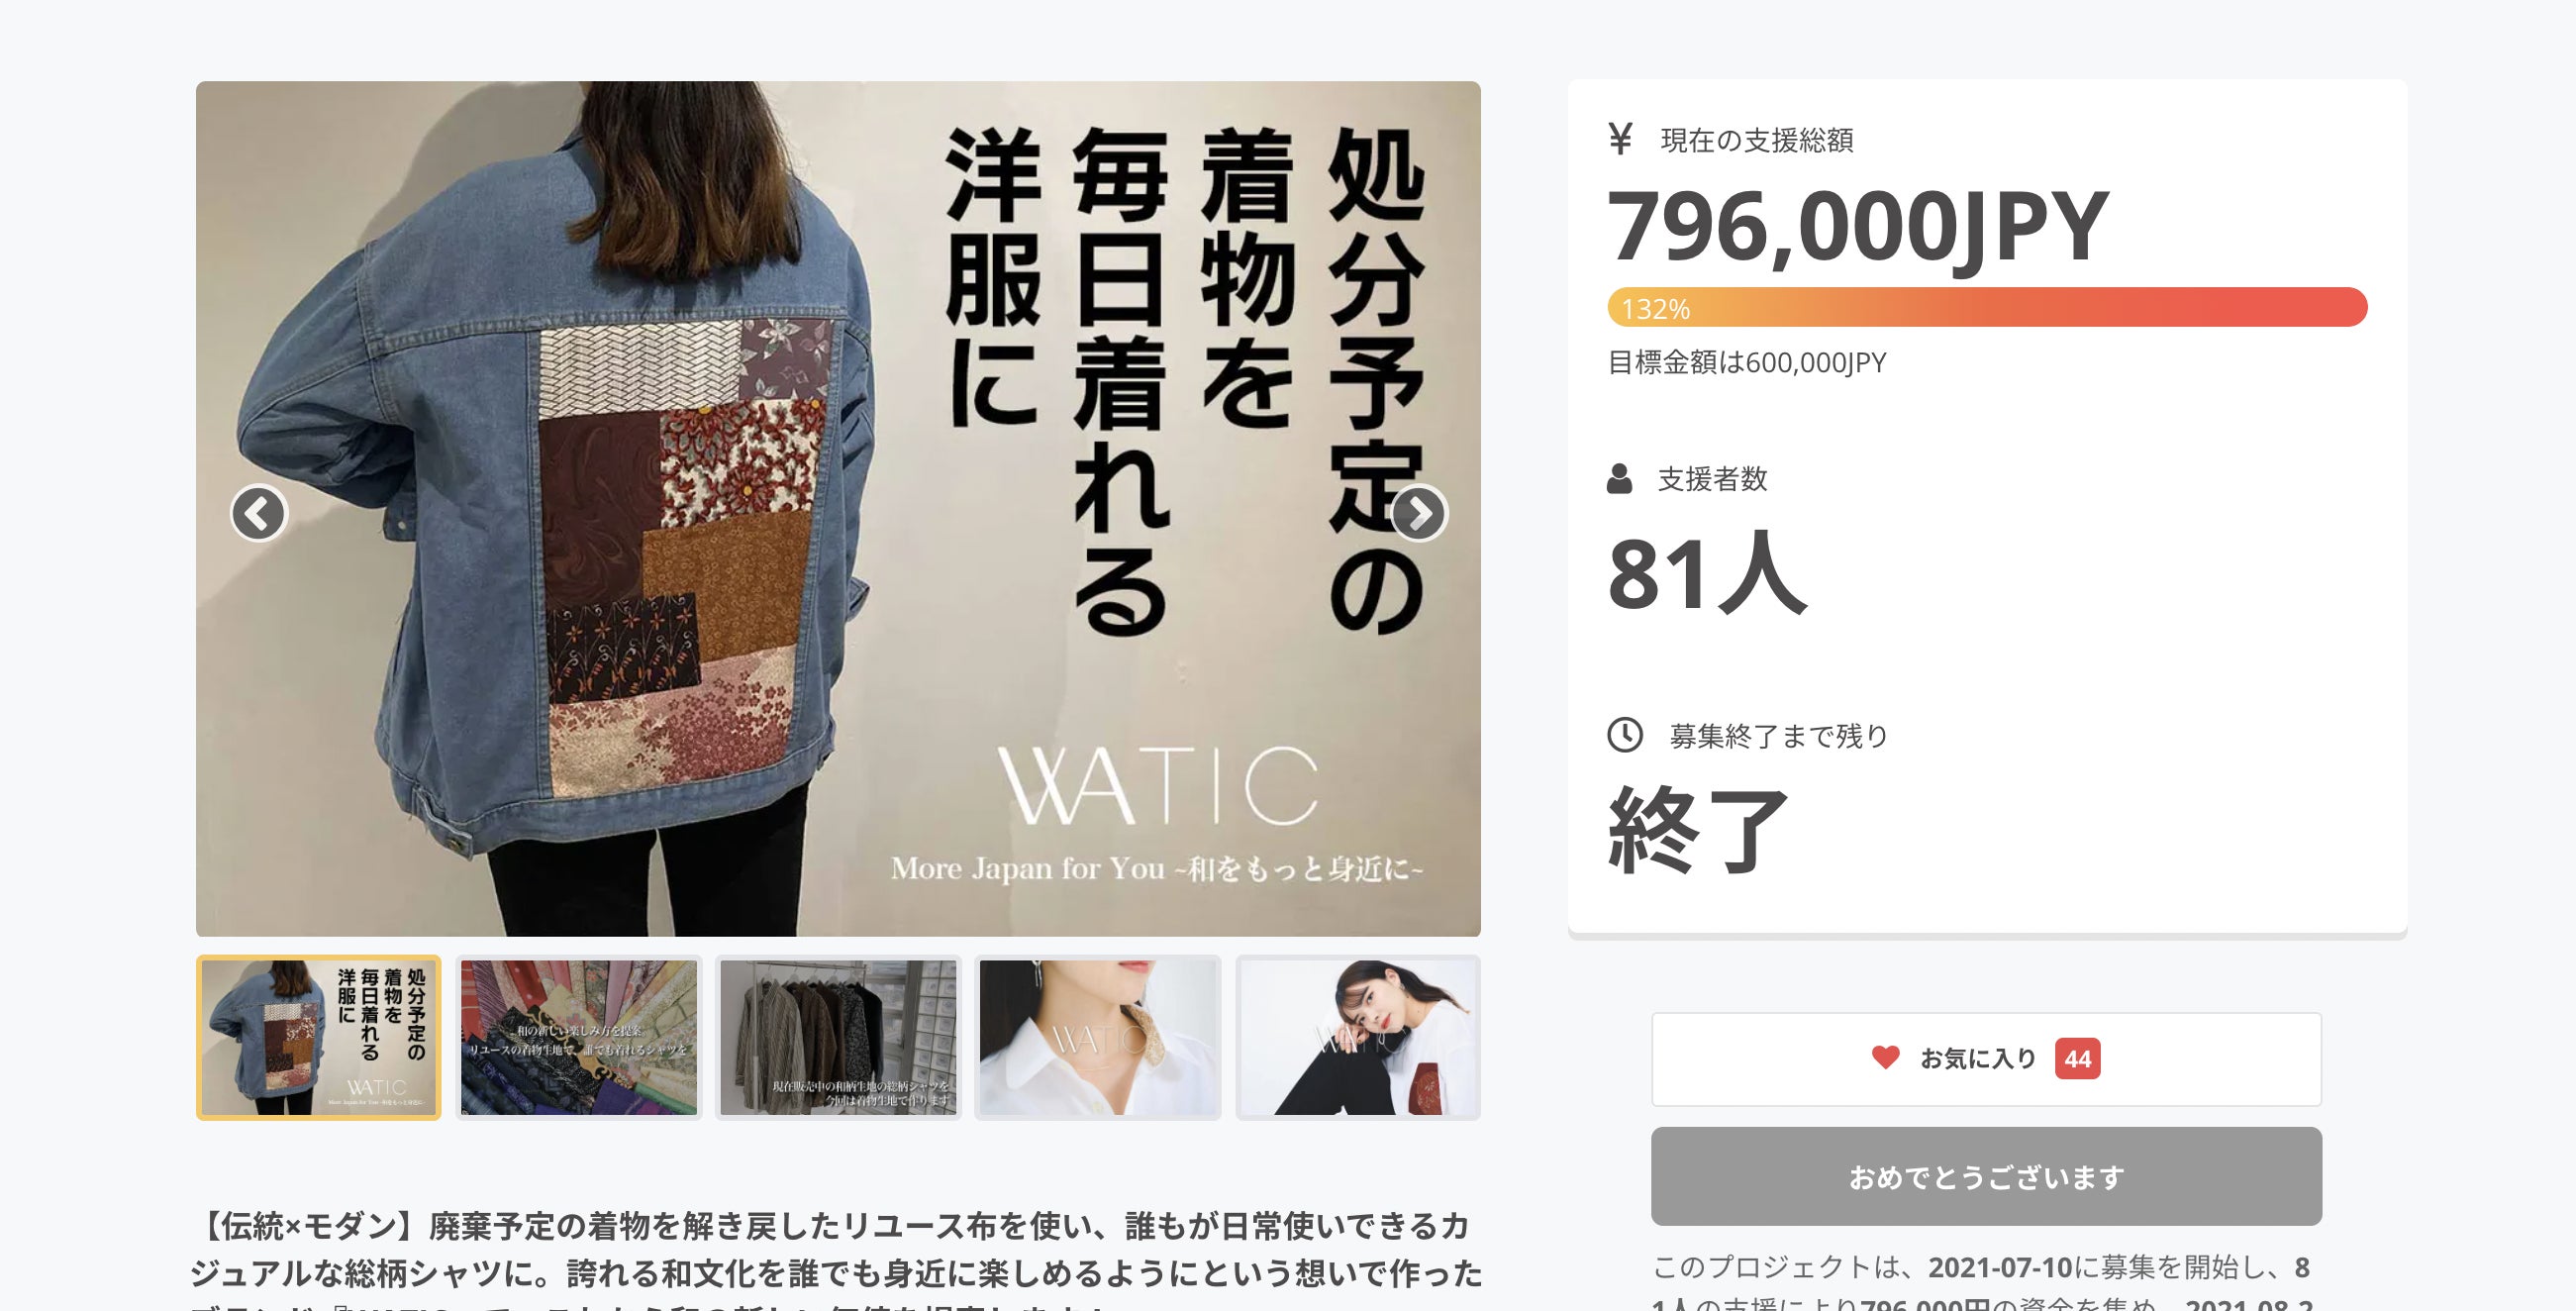Click the yen icon beside 現在の支援総額
This screenshot has width=2576, height=1311.
pyautogui.click(x=1620, y=138)
